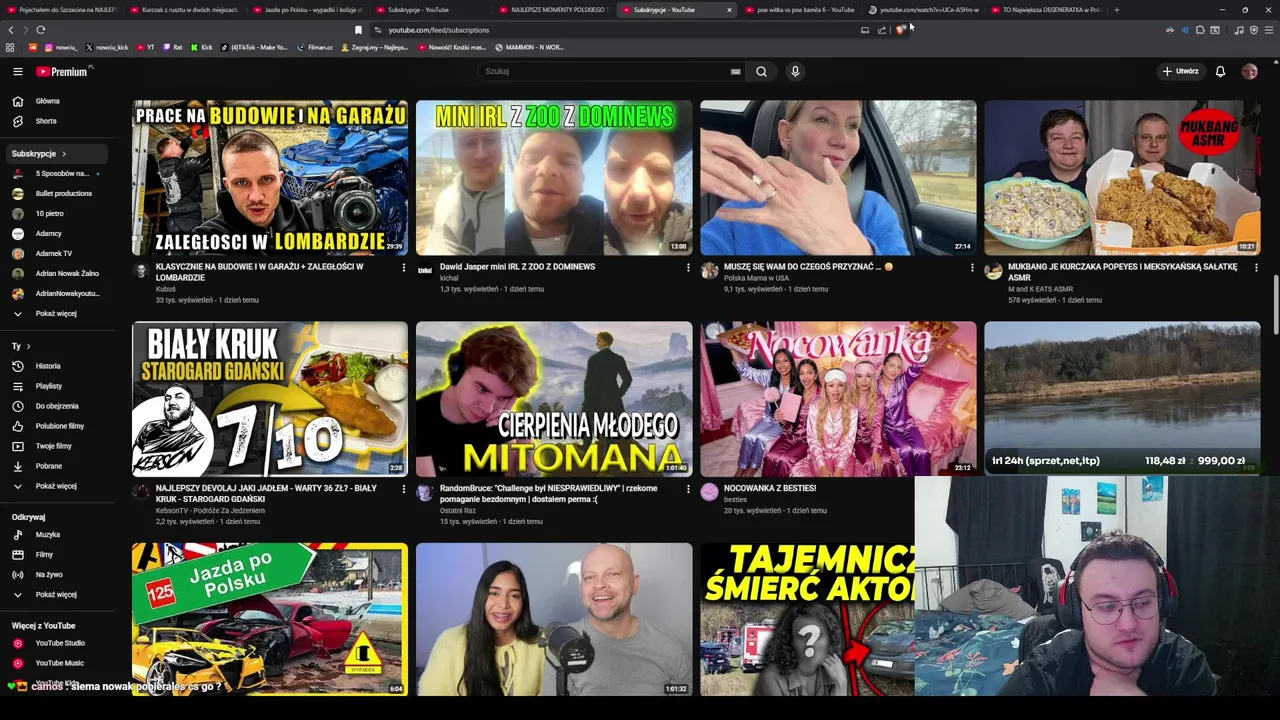Open Filman.cc bookmark
The height and width of the screenshot is (720, 1280).
[314, 47]
